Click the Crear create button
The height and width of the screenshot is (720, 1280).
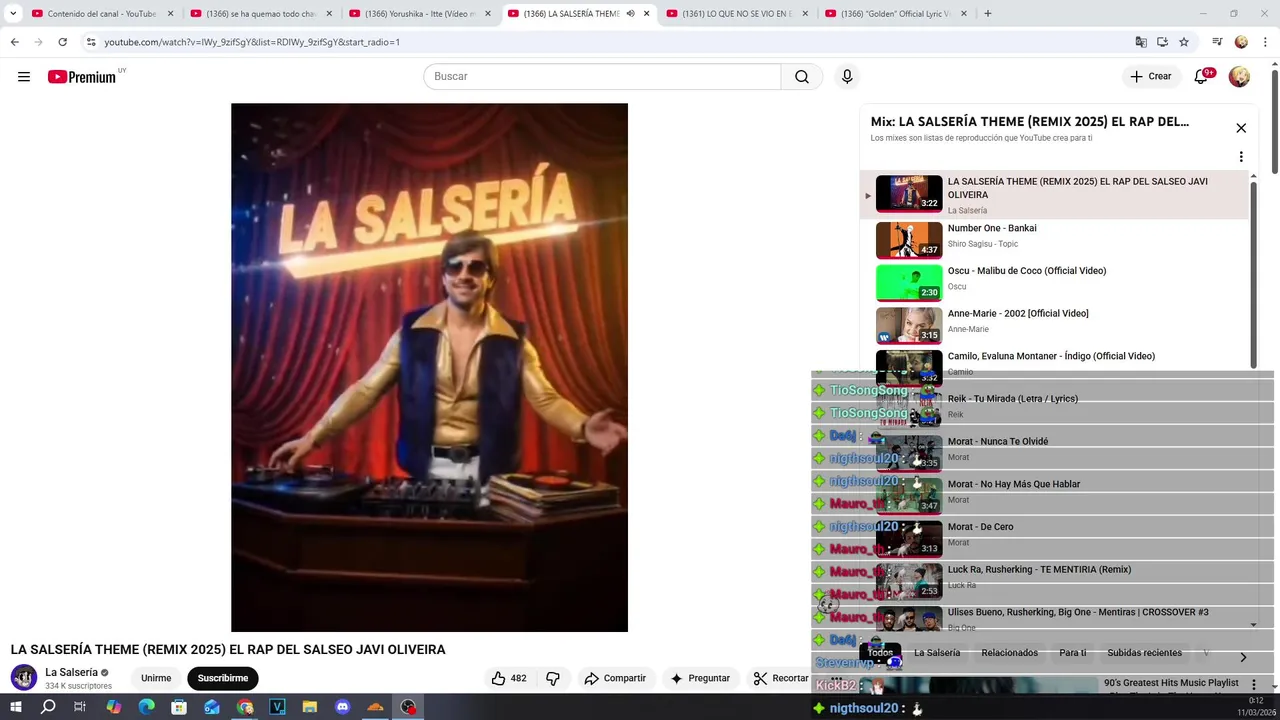coord(1150,76)
